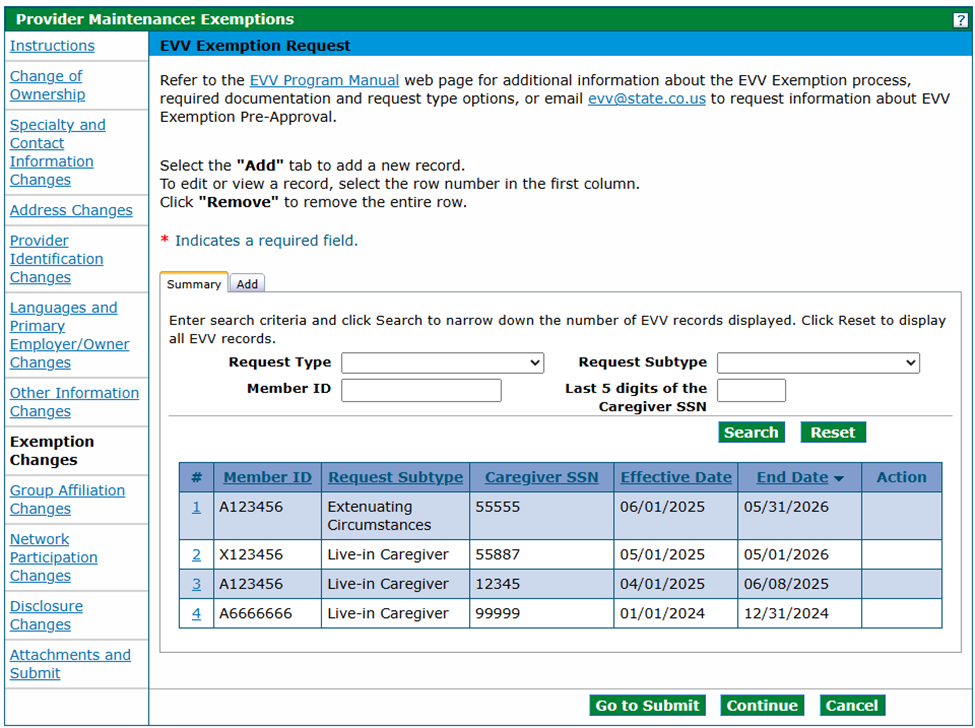The height and width of the screenshot is (728, 975).
Task: Sort table by End Date header
Action: click(x=792, y=477)
